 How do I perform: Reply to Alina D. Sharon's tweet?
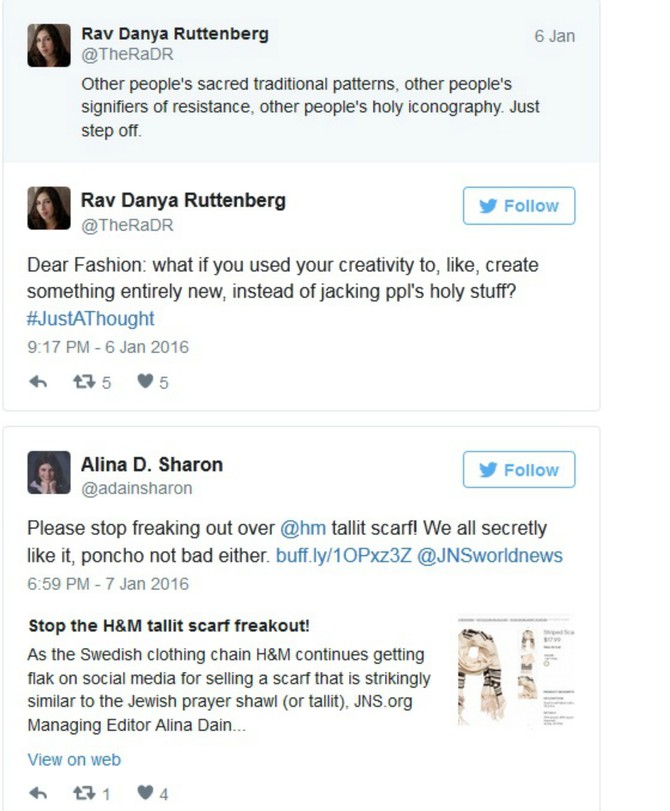coord(38,793)
